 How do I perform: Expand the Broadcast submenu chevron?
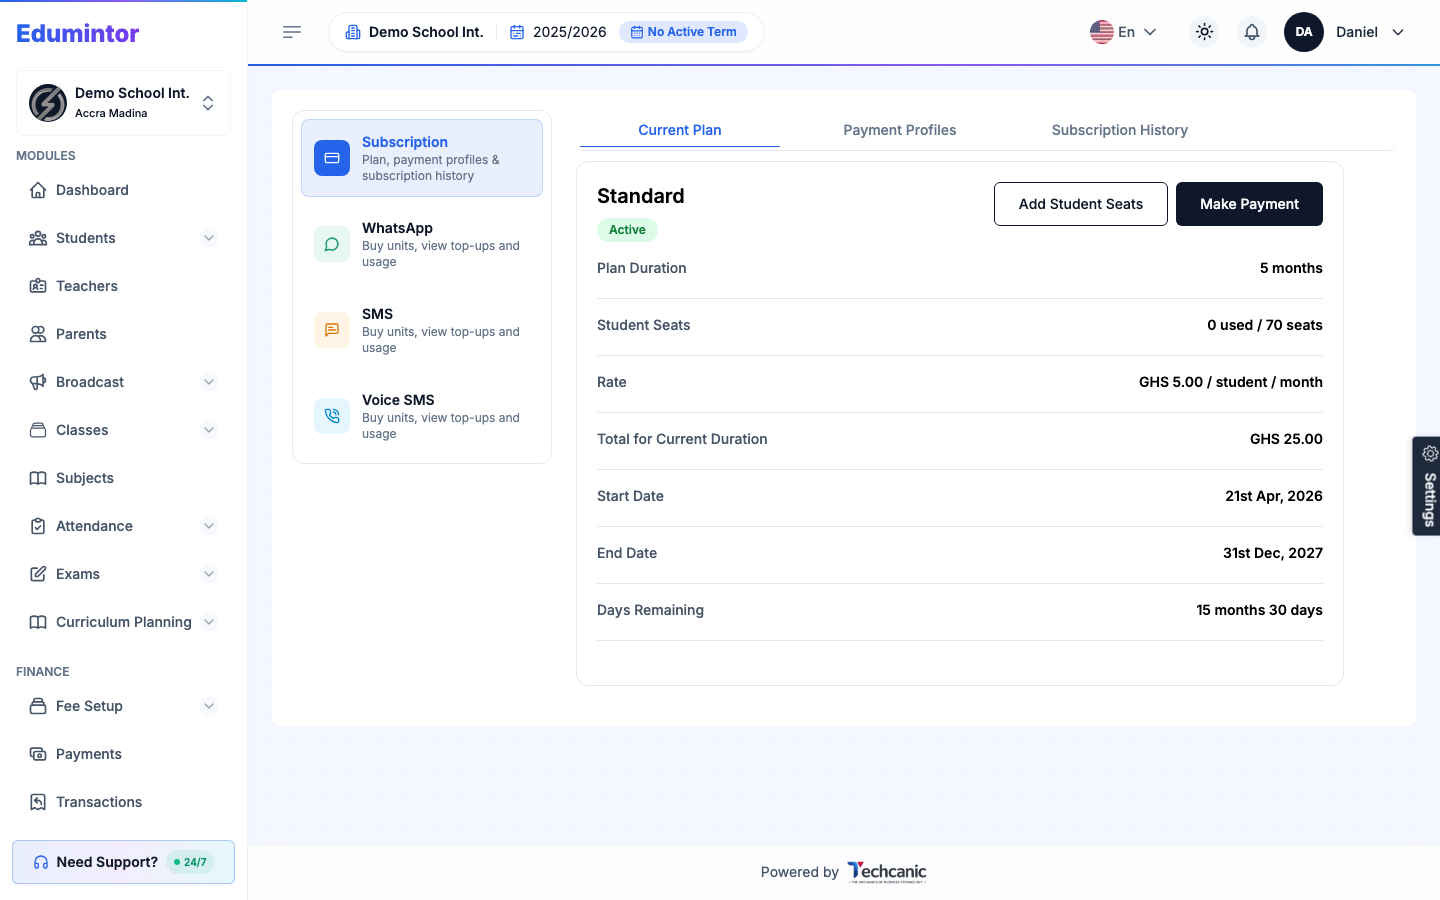209,382
